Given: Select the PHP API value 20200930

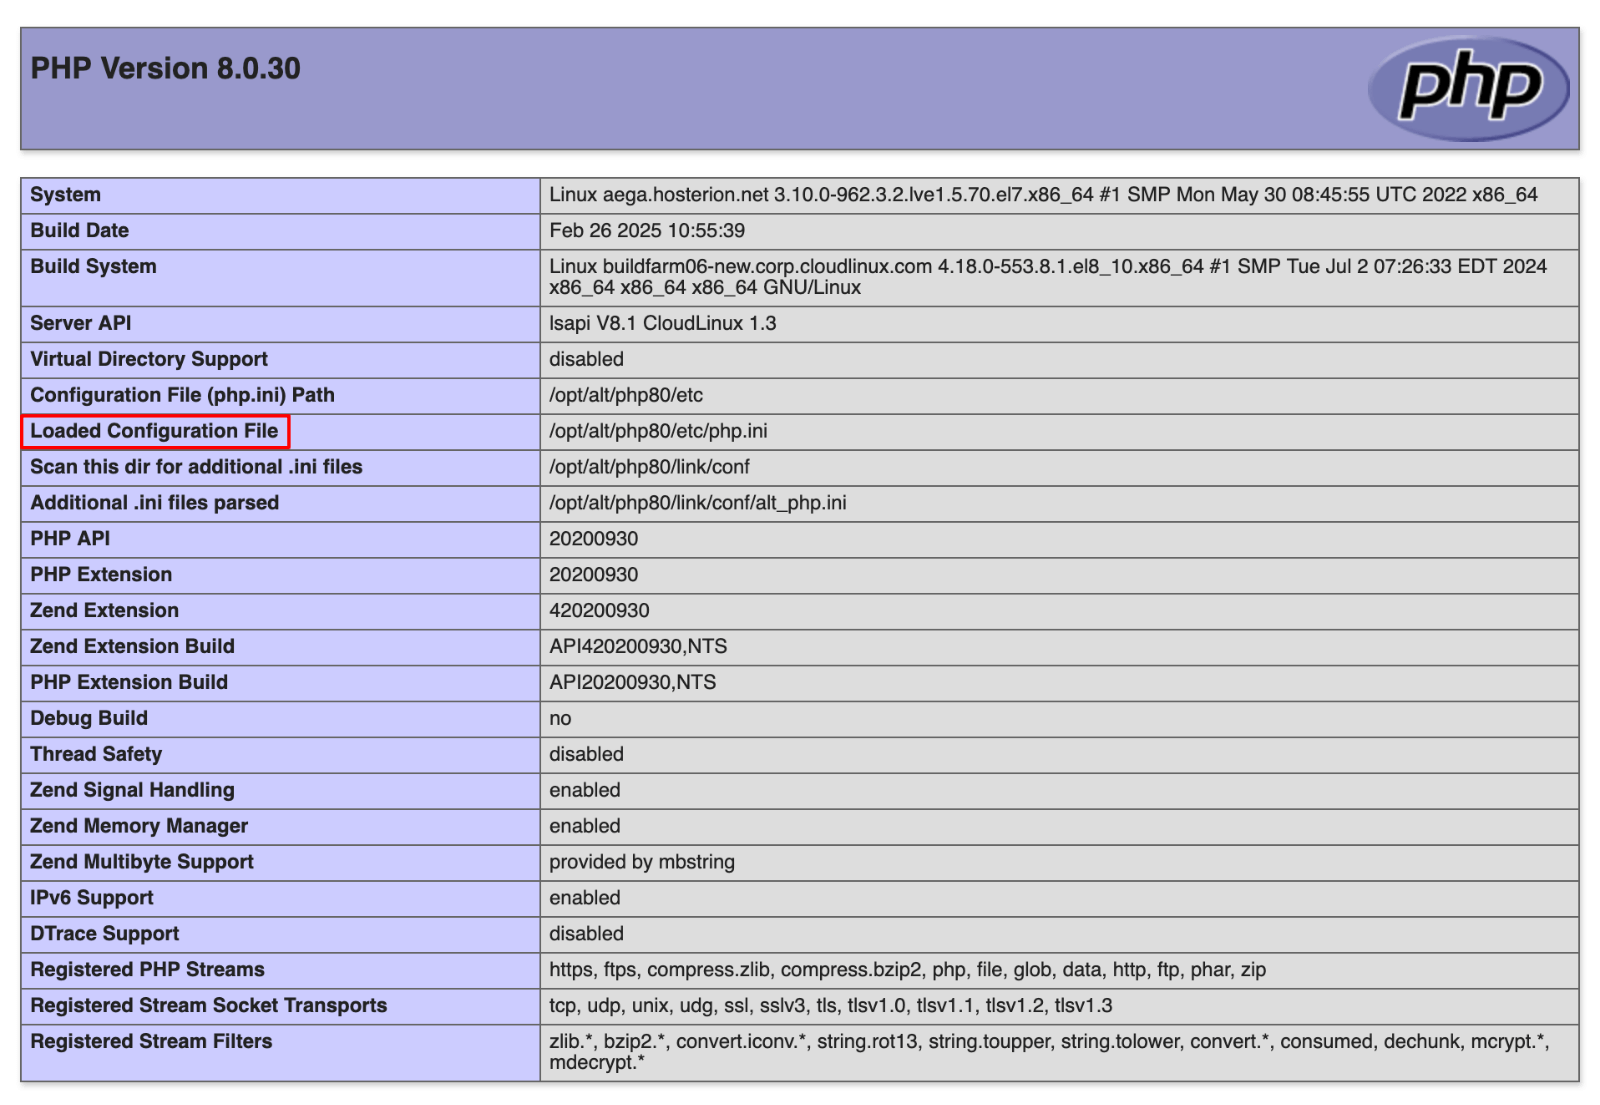Looking at the screenshot, I should pyautogui.click(x=594, y=539).
